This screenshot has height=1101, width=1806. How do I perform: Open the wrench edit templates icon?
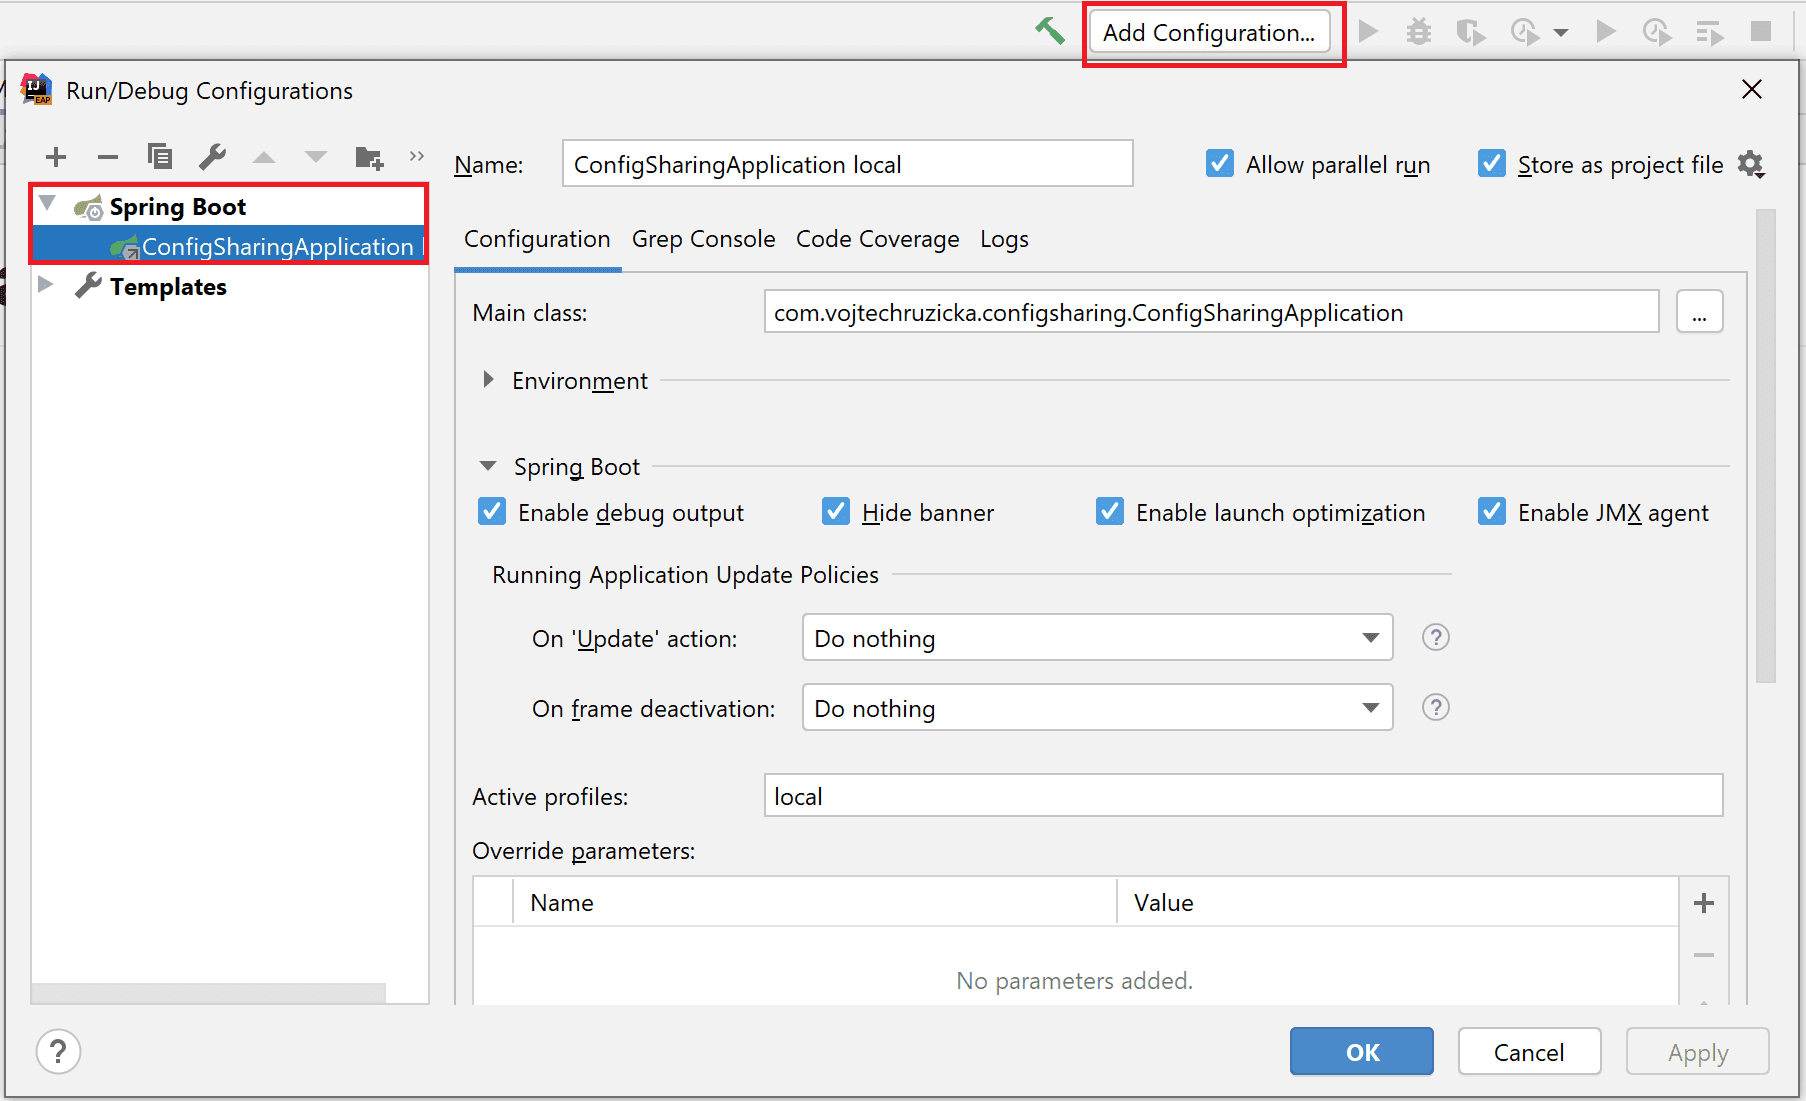coord(212,157)
